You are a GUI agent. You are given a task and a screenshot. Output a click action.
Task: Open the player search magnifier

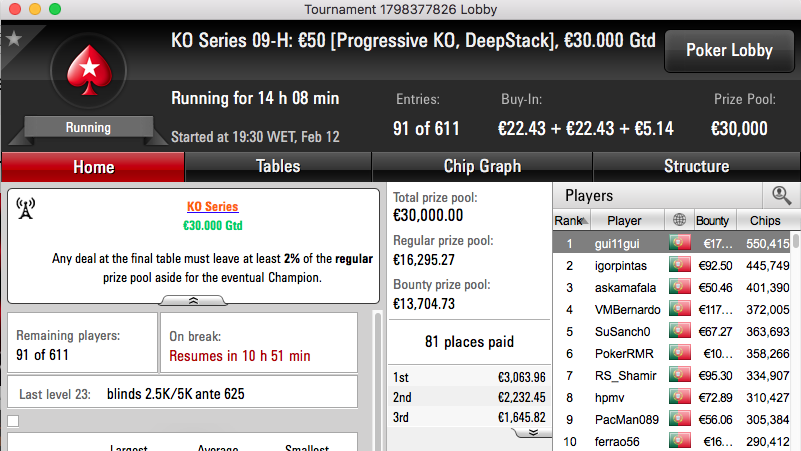coord(781,195)
